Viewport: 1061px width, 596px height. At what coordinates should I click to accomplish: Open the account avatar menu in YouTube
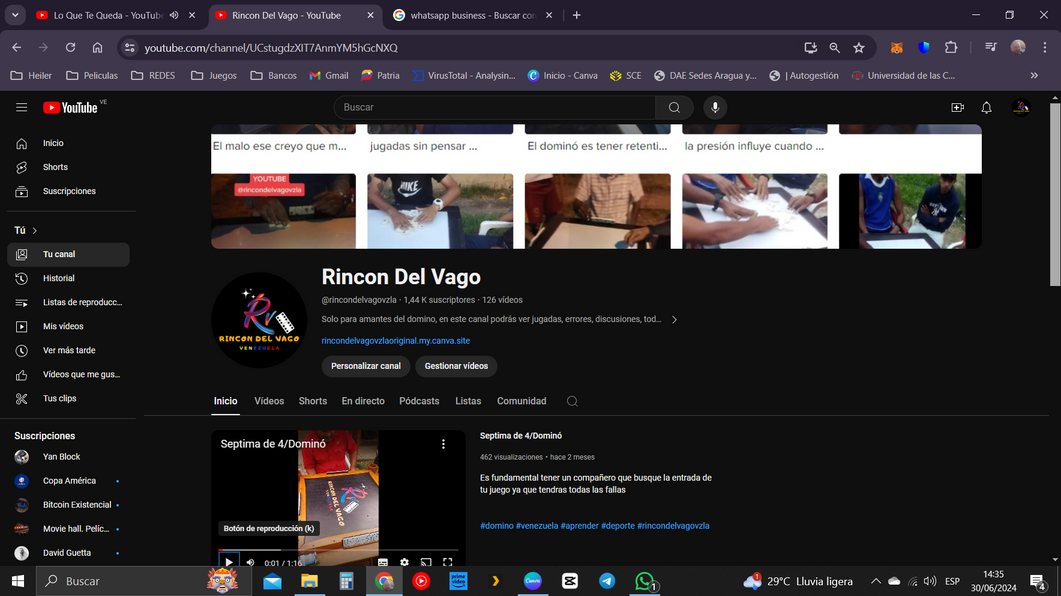[1021, 108]
